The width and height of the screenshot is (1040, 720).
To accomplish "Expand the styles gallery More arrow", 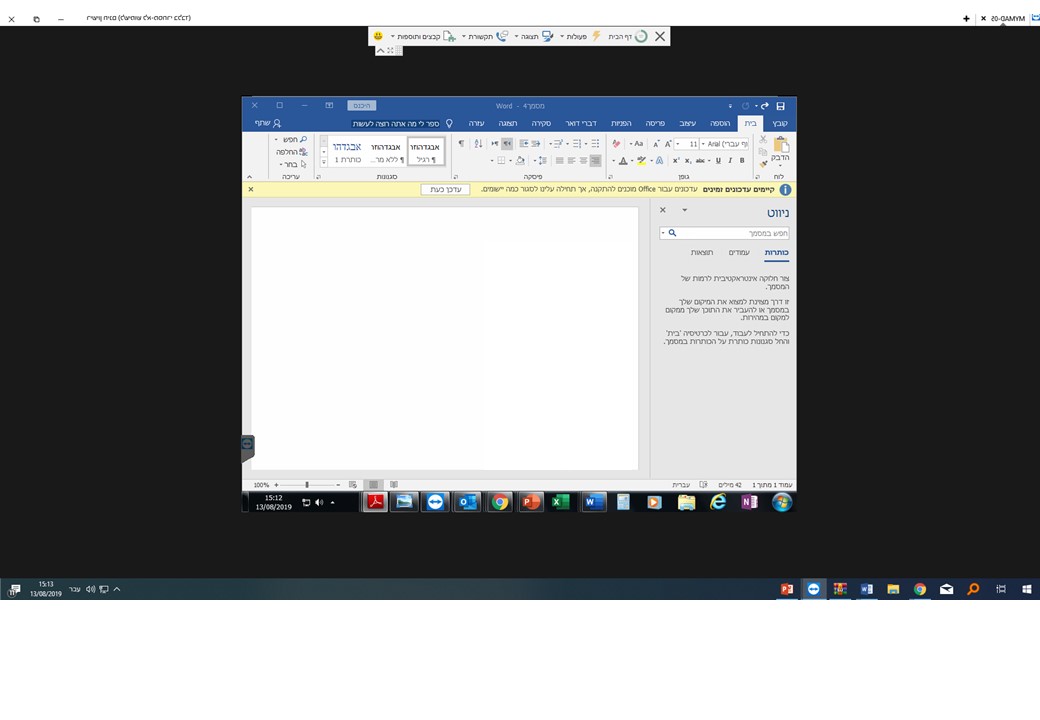I will point(324,162).
